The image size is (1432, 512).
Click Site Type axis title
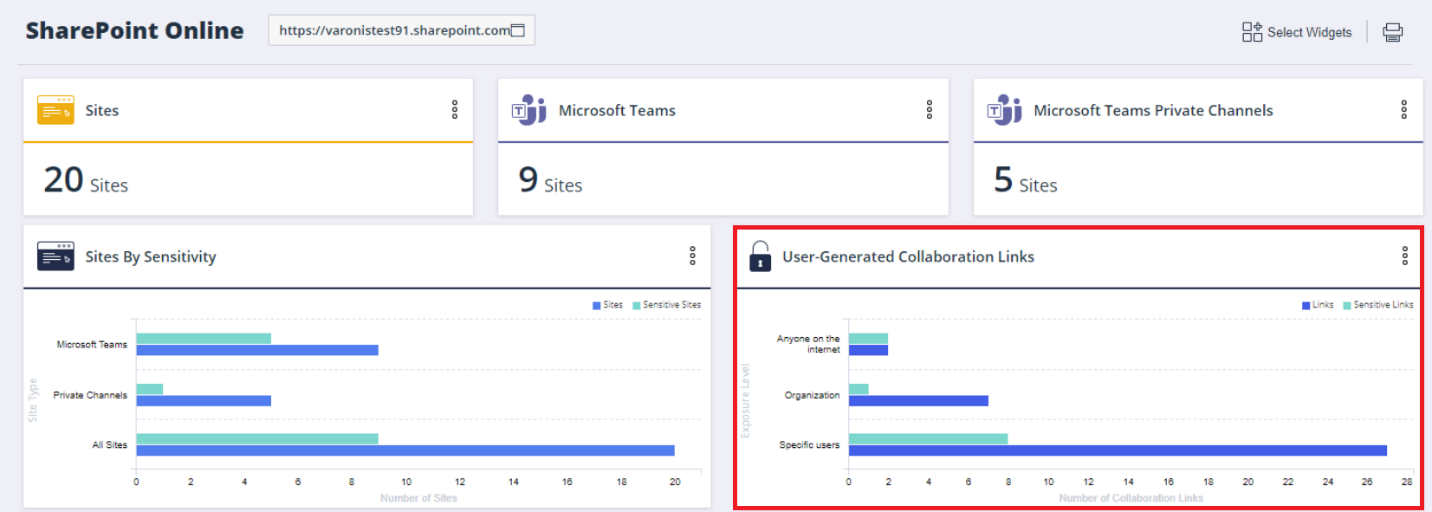[x=32, y=398]
